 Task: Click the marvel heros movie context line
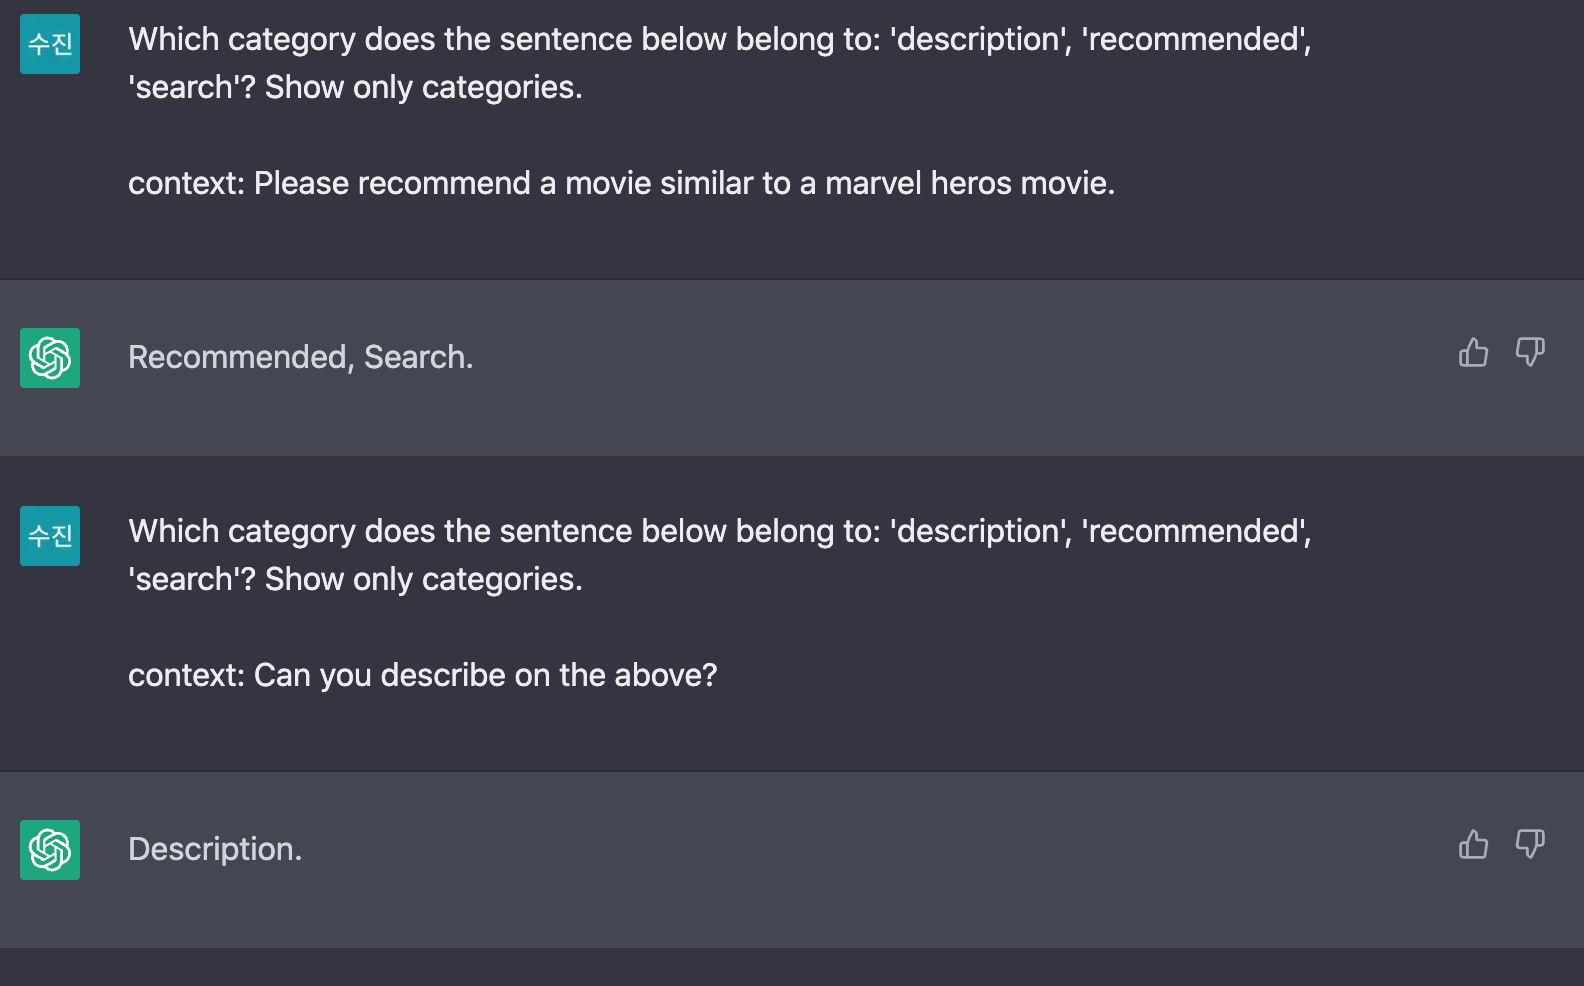[620, 184]
